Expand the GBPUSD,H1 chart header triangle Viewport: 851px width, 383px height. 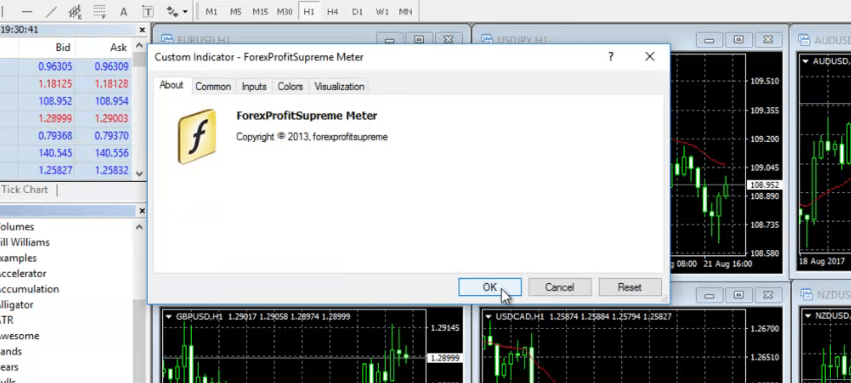(x=169, y=317)
